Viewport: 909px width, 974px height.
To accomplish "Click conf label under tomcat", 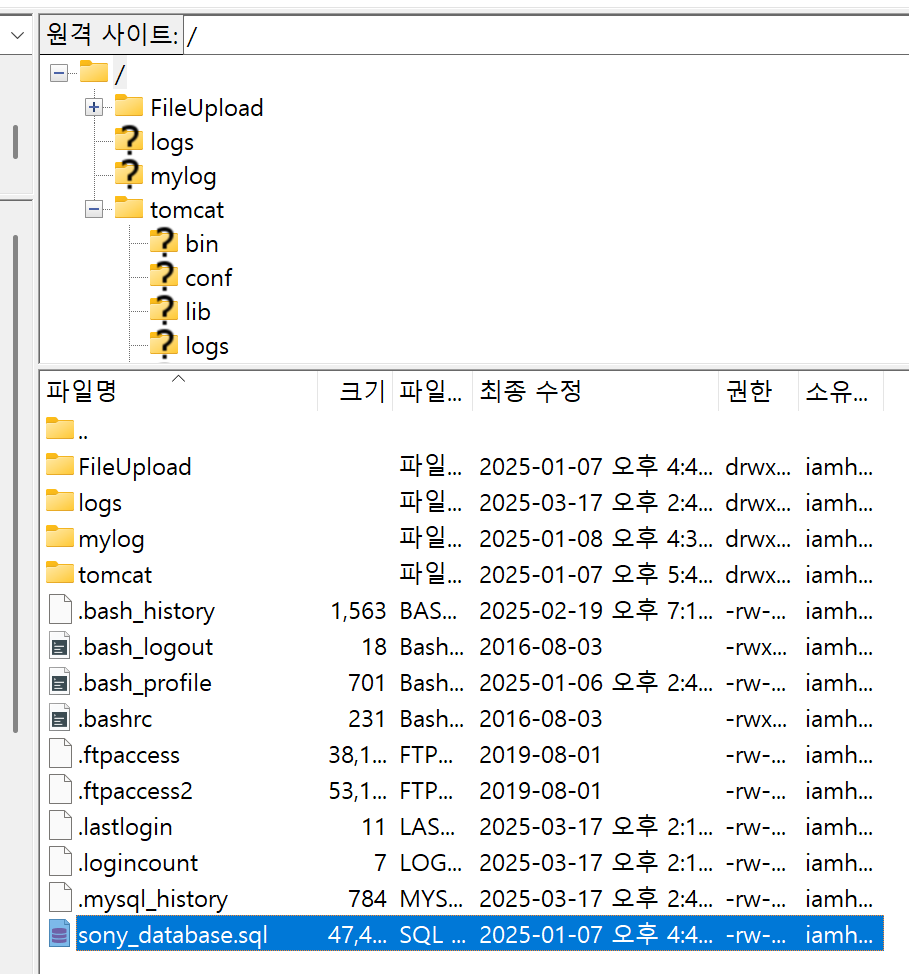I will pyautogui.click(x=208, y=278).
